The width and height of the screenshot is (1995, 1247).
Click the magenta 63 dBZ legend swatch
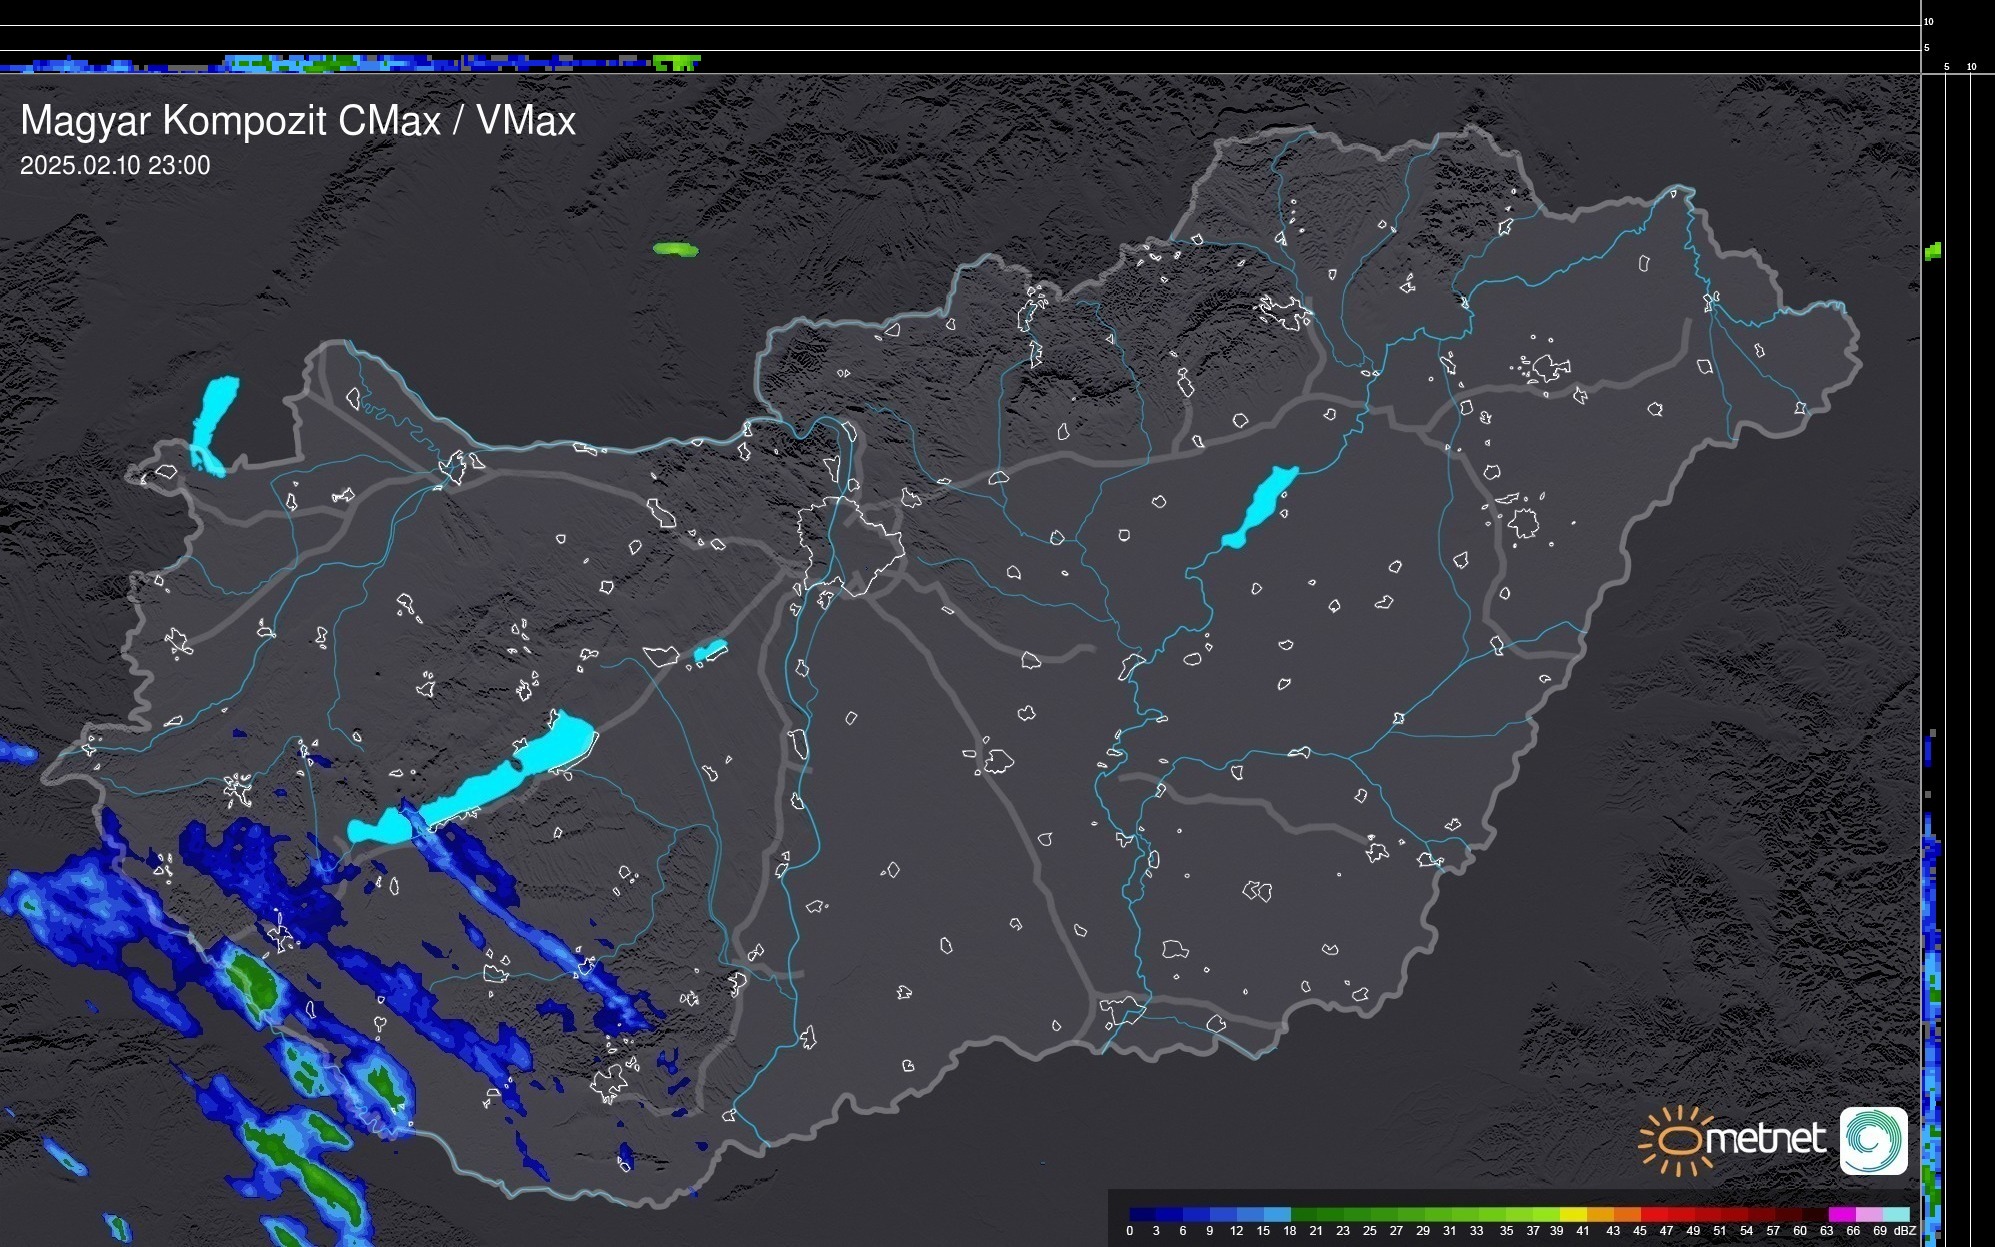tap(1840, 1214)
